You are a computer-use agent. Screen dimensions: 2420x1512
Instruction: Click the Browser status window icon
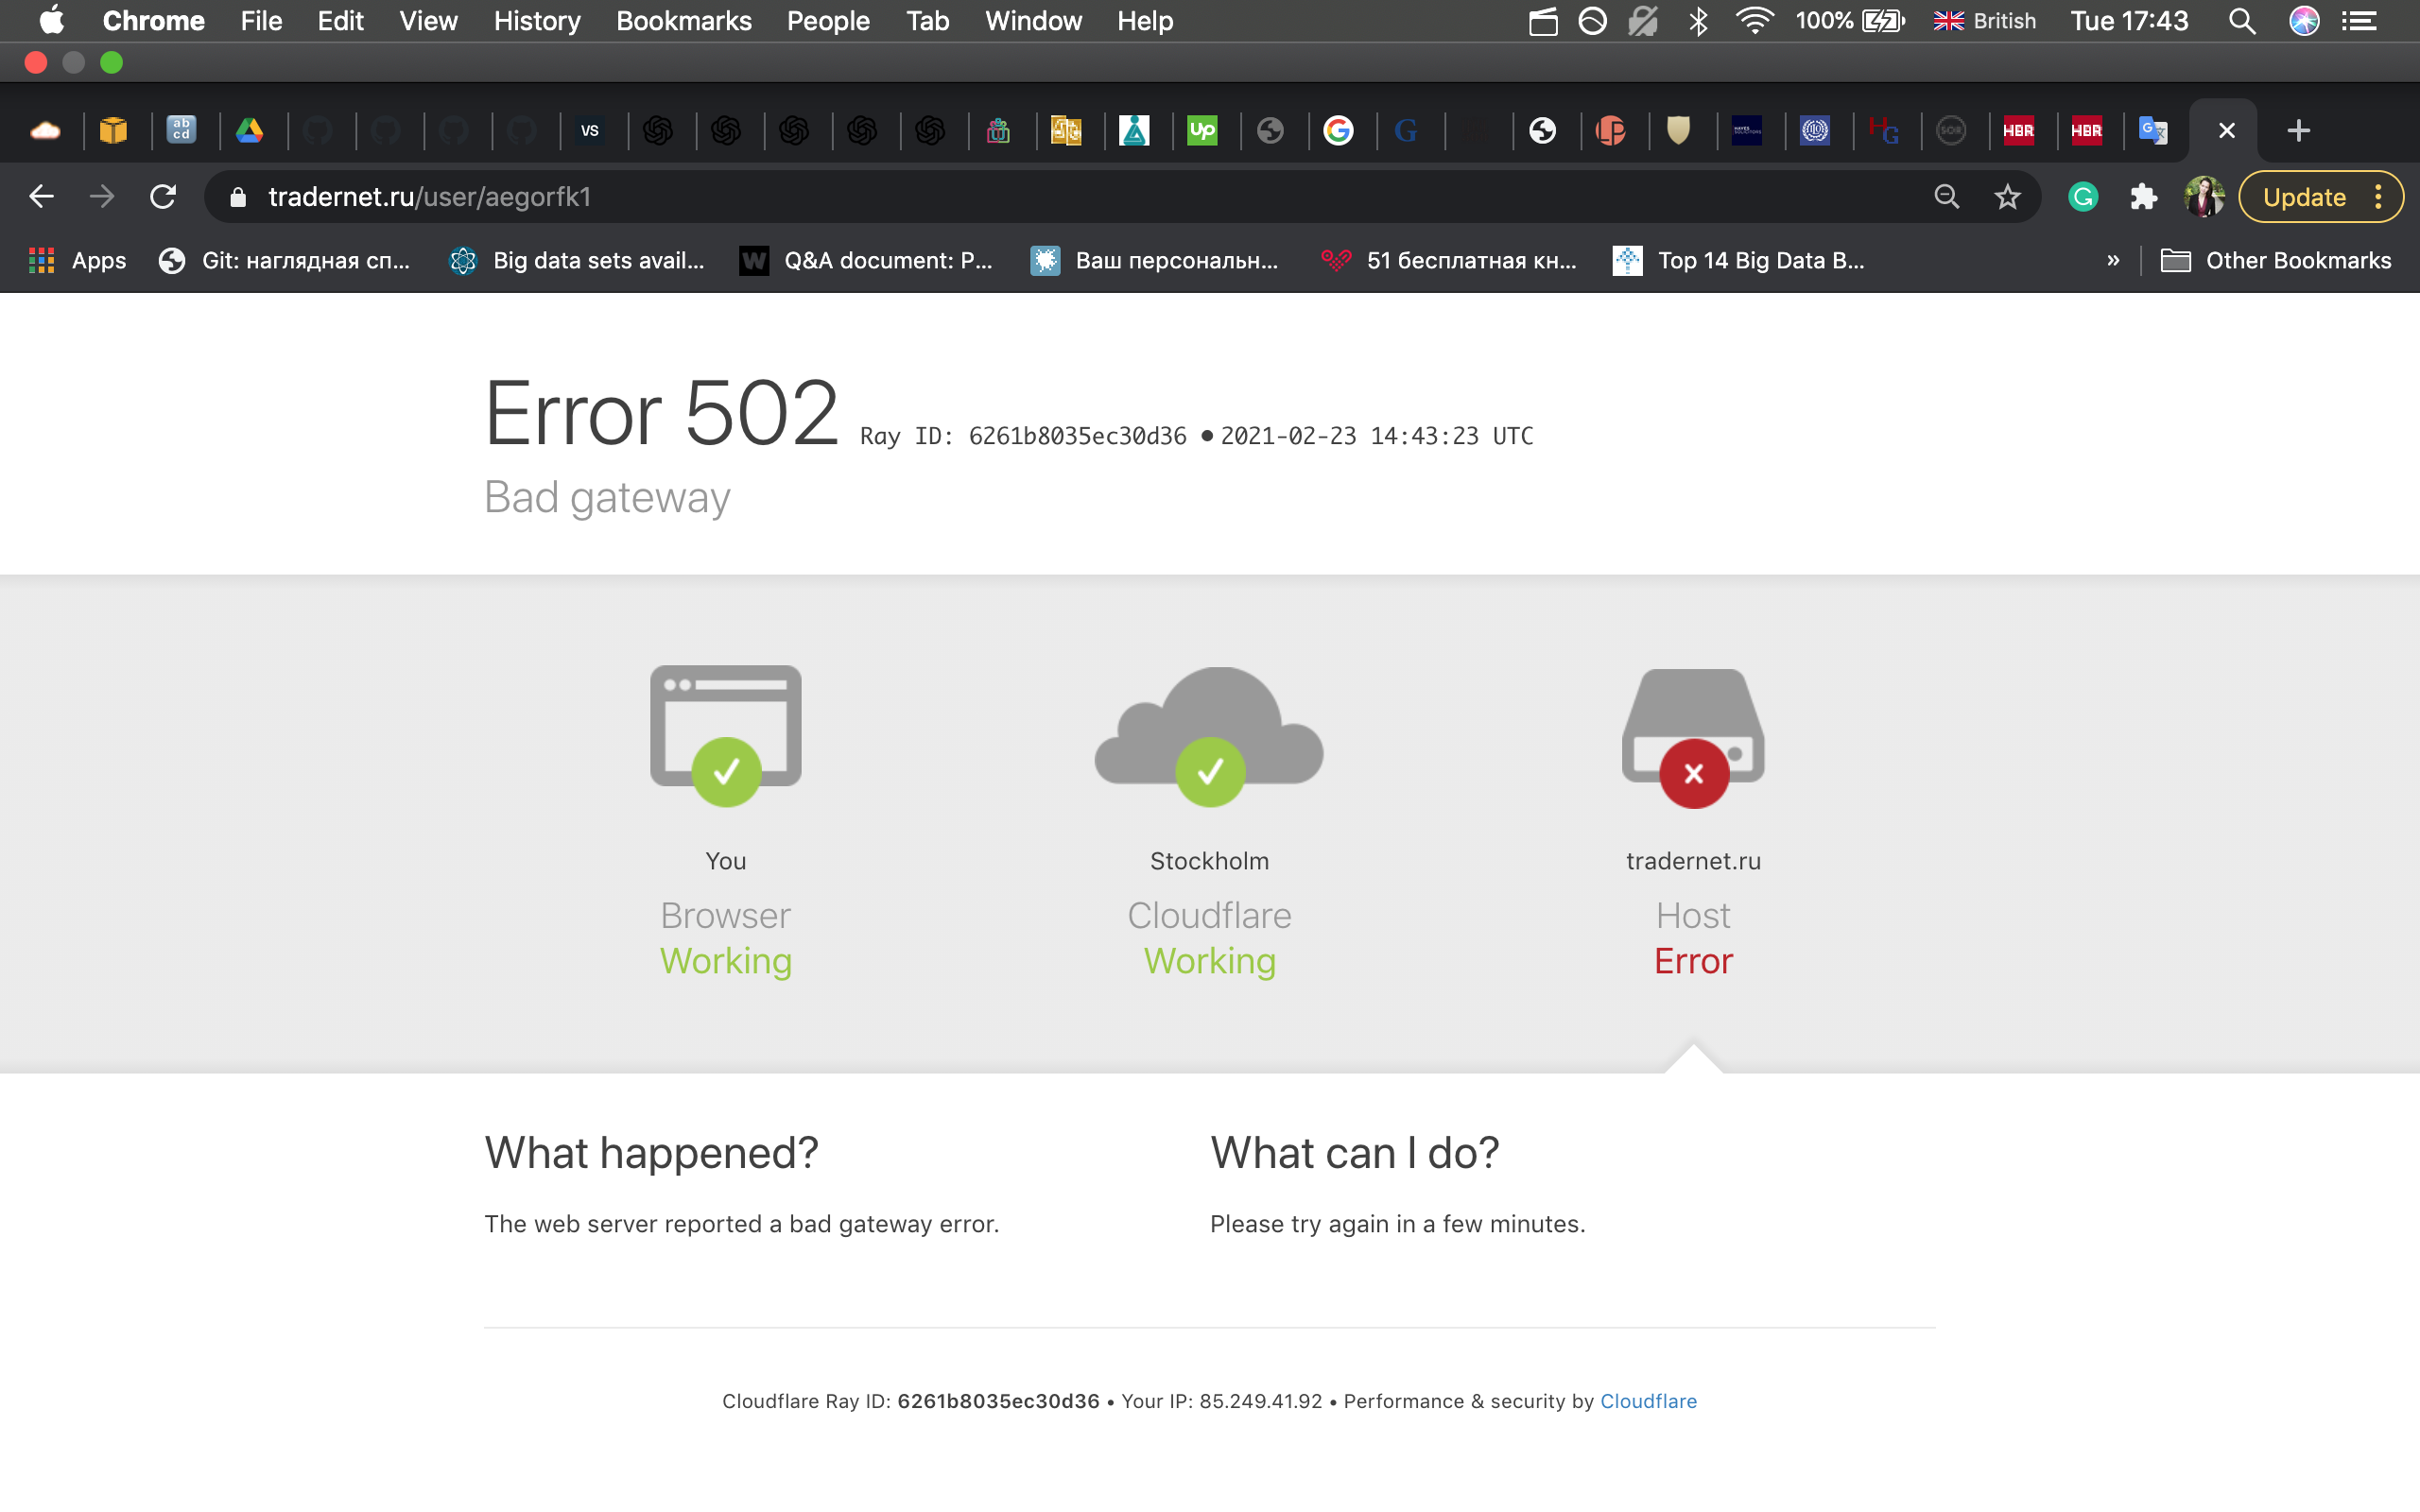pyautogui.click(x=726, y=735)
